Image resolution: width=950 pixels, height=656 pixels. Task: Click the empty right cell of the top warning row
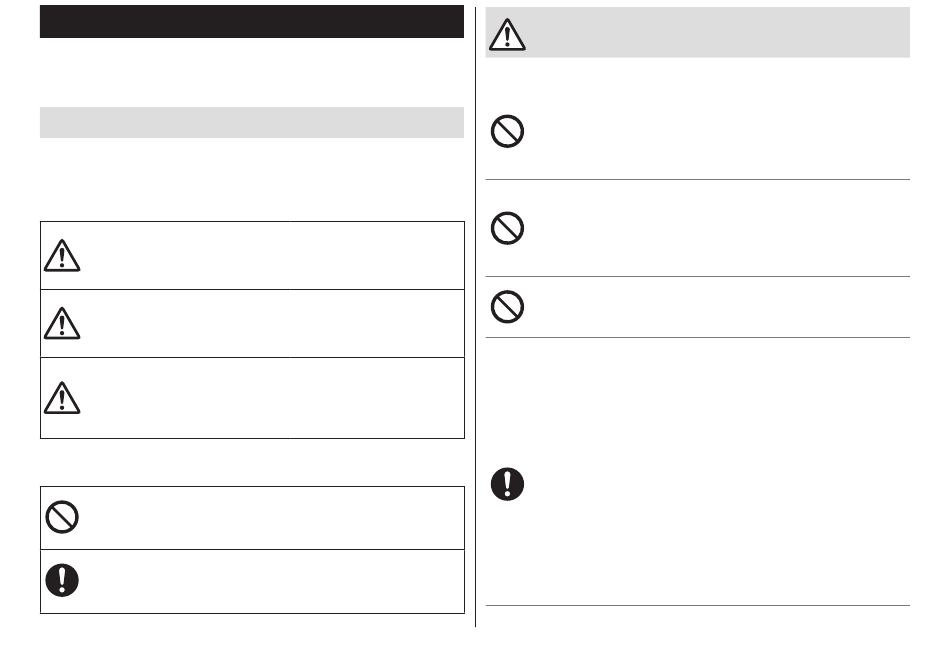(377, 256)
